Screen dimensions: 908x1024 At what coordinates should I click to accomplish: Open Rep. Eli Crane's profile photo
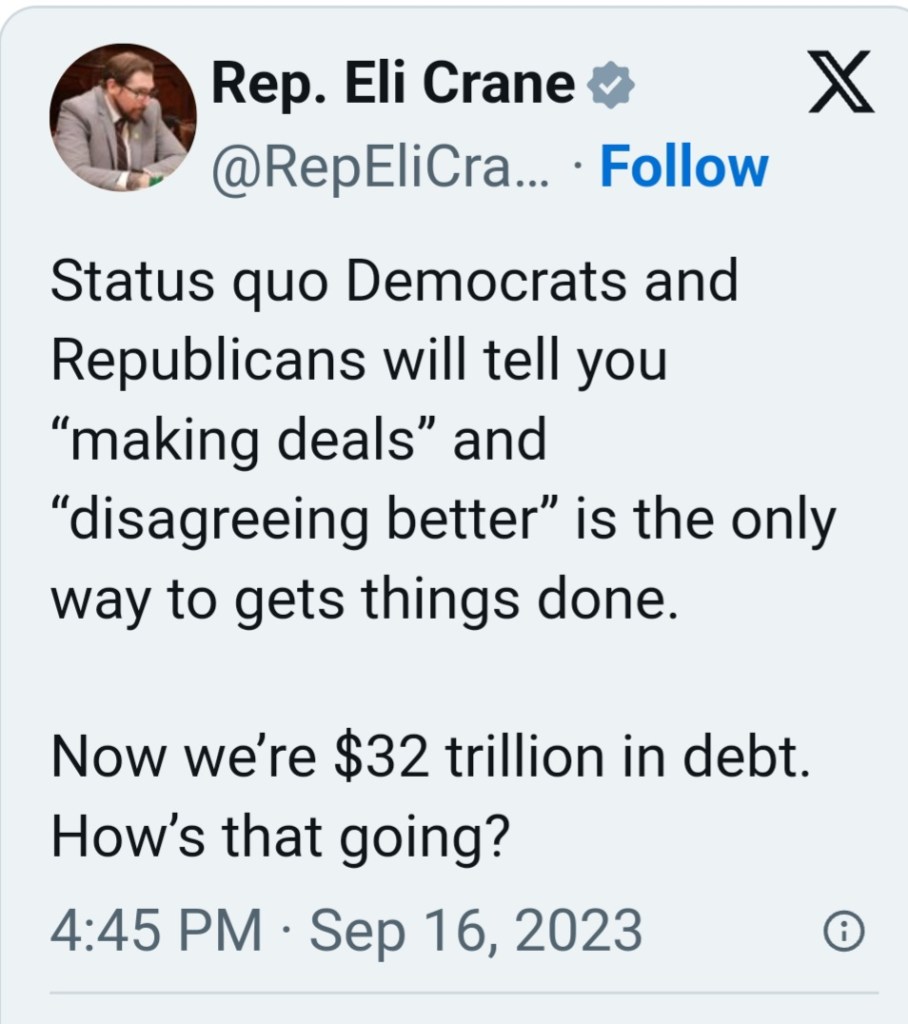point(123,119)
